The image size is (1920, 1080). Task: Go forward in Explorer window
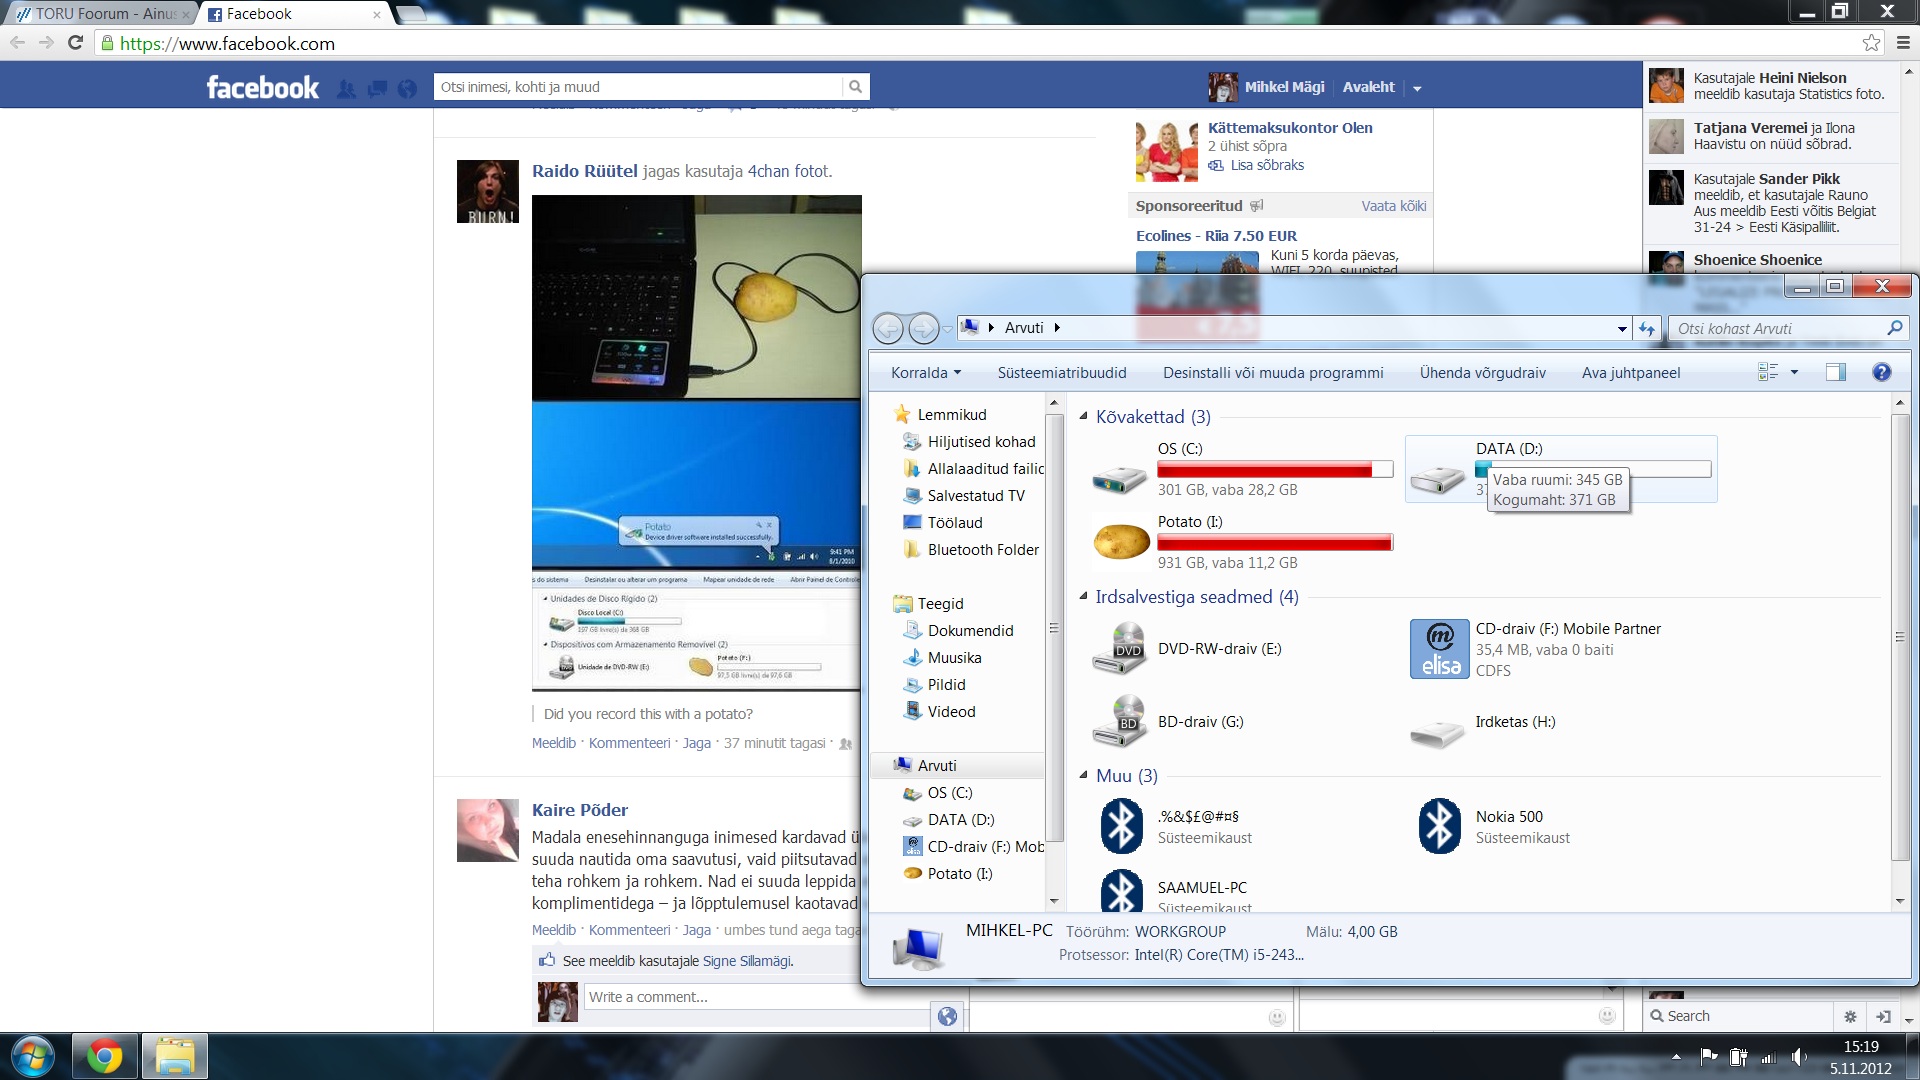click(x=923, y=328)
